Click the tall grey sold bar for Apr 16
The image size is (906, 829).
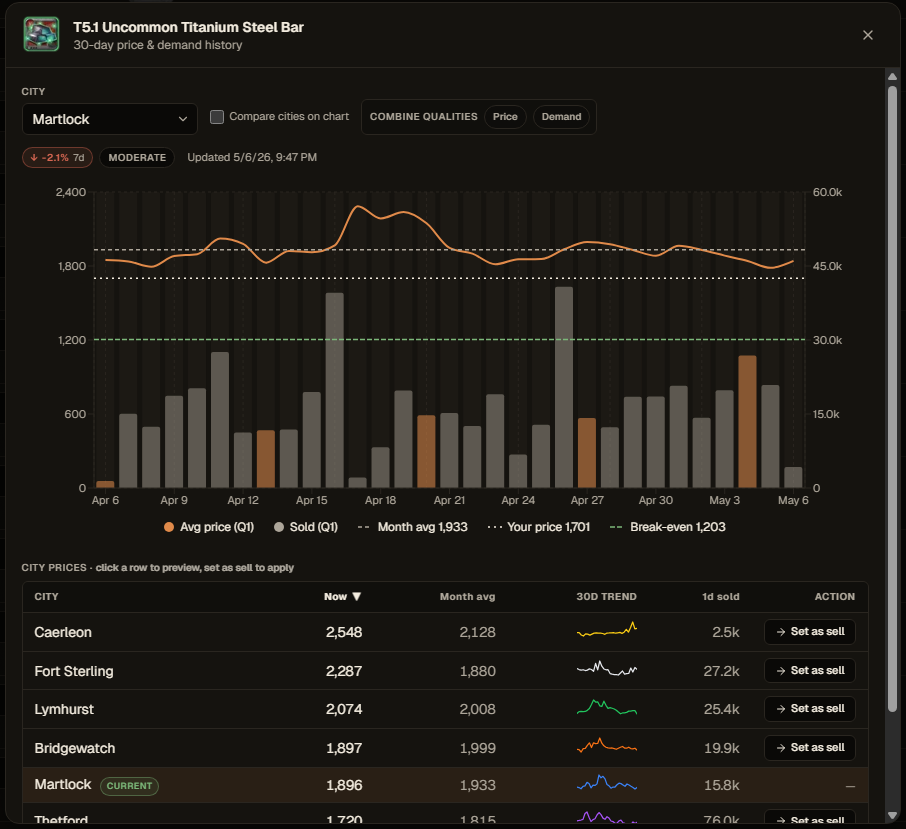tap(335, 391)
